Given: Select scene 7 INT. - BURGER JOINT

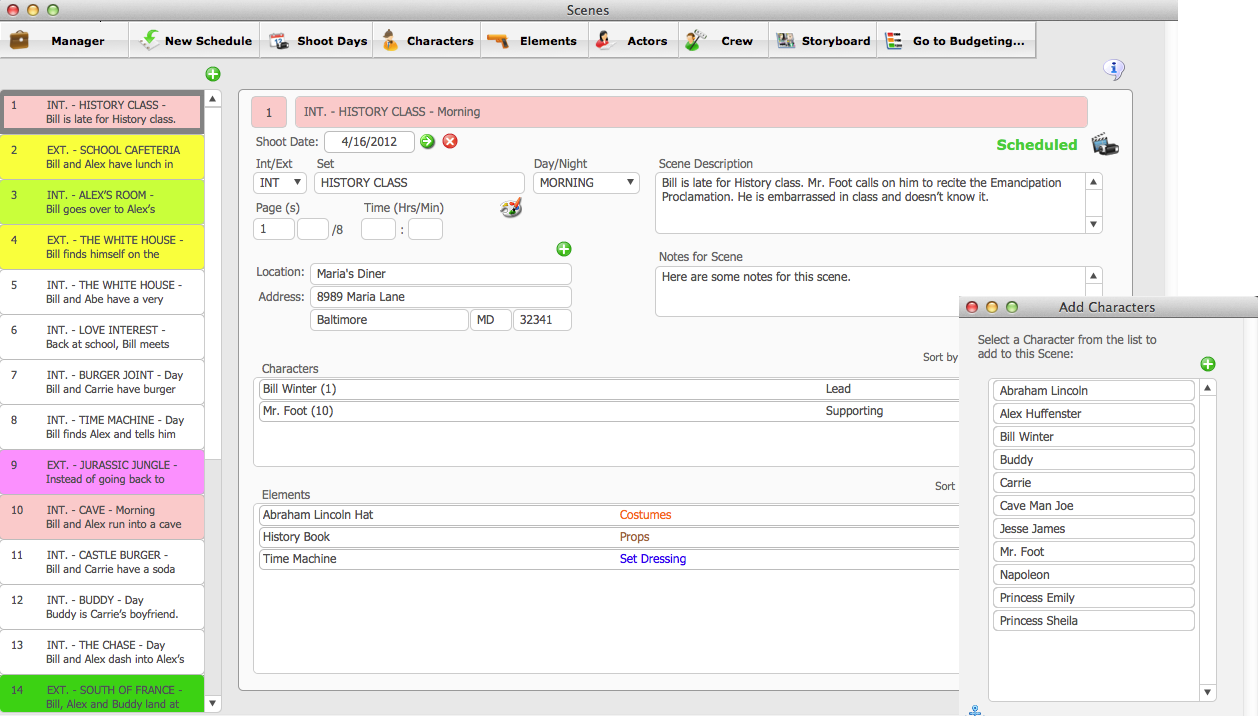Looking at the screenshot, I should [102, 382].
